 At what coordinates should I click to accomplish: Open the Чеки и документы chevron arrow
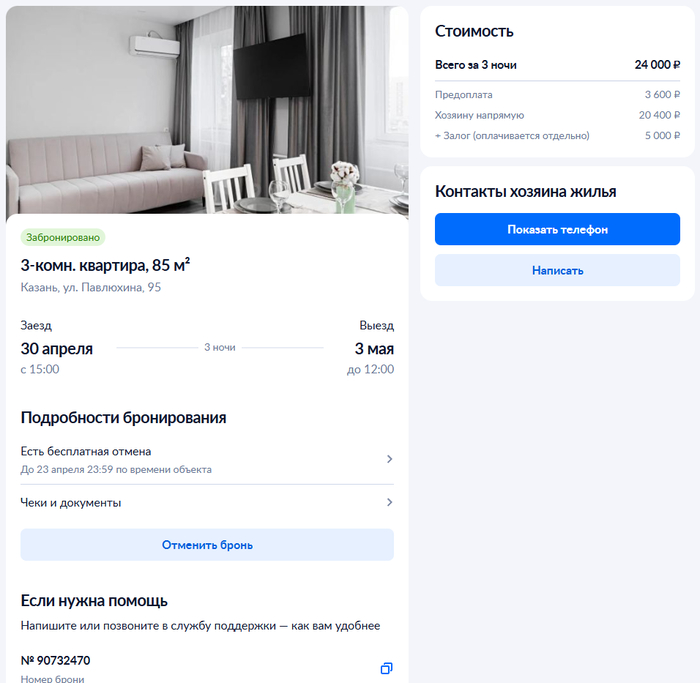point(389,502)
